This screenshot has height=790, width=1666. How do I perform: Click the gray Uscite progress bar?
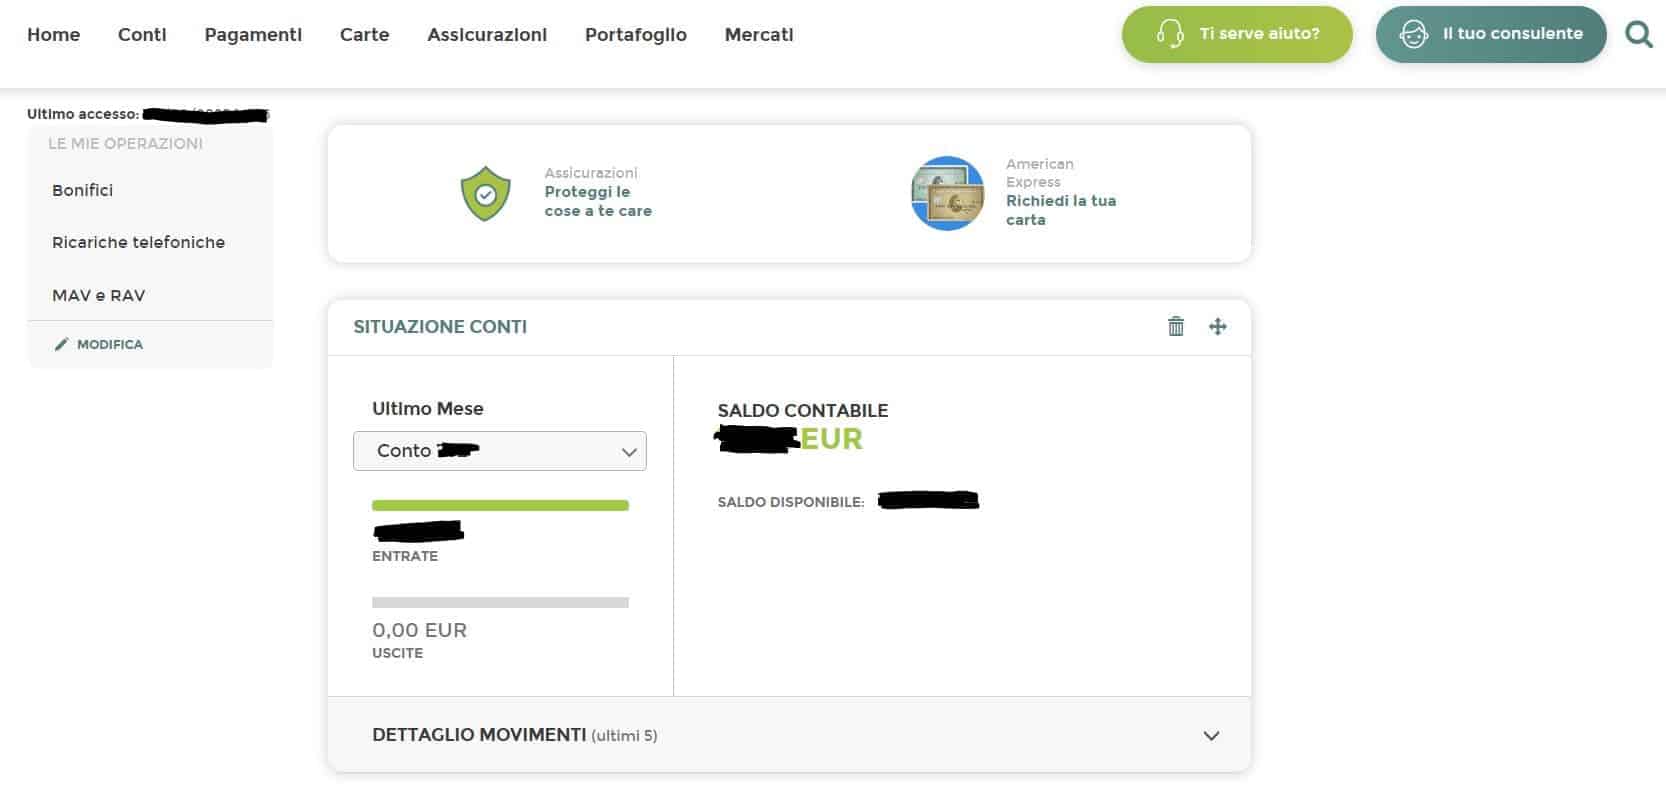point(500,603)
